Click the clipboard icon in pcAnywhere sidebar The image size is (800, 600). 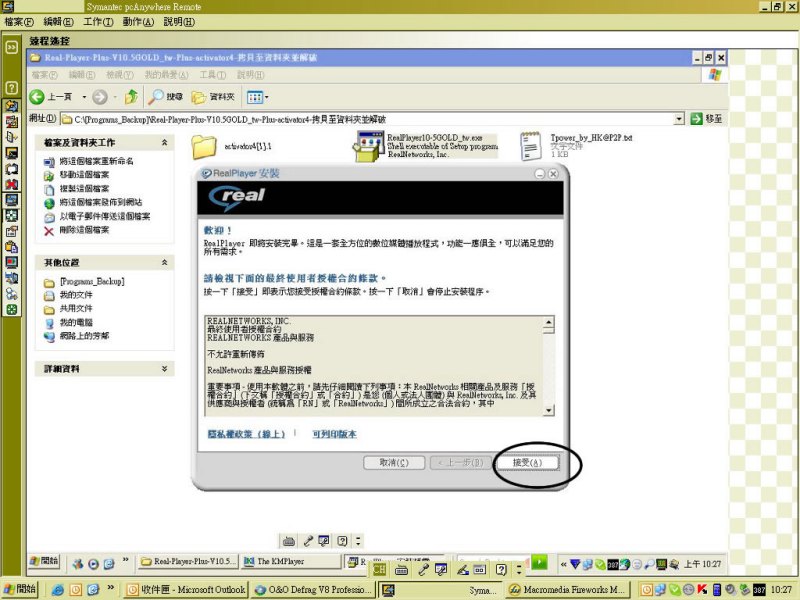pyautogui.click(x=11, y=247)
